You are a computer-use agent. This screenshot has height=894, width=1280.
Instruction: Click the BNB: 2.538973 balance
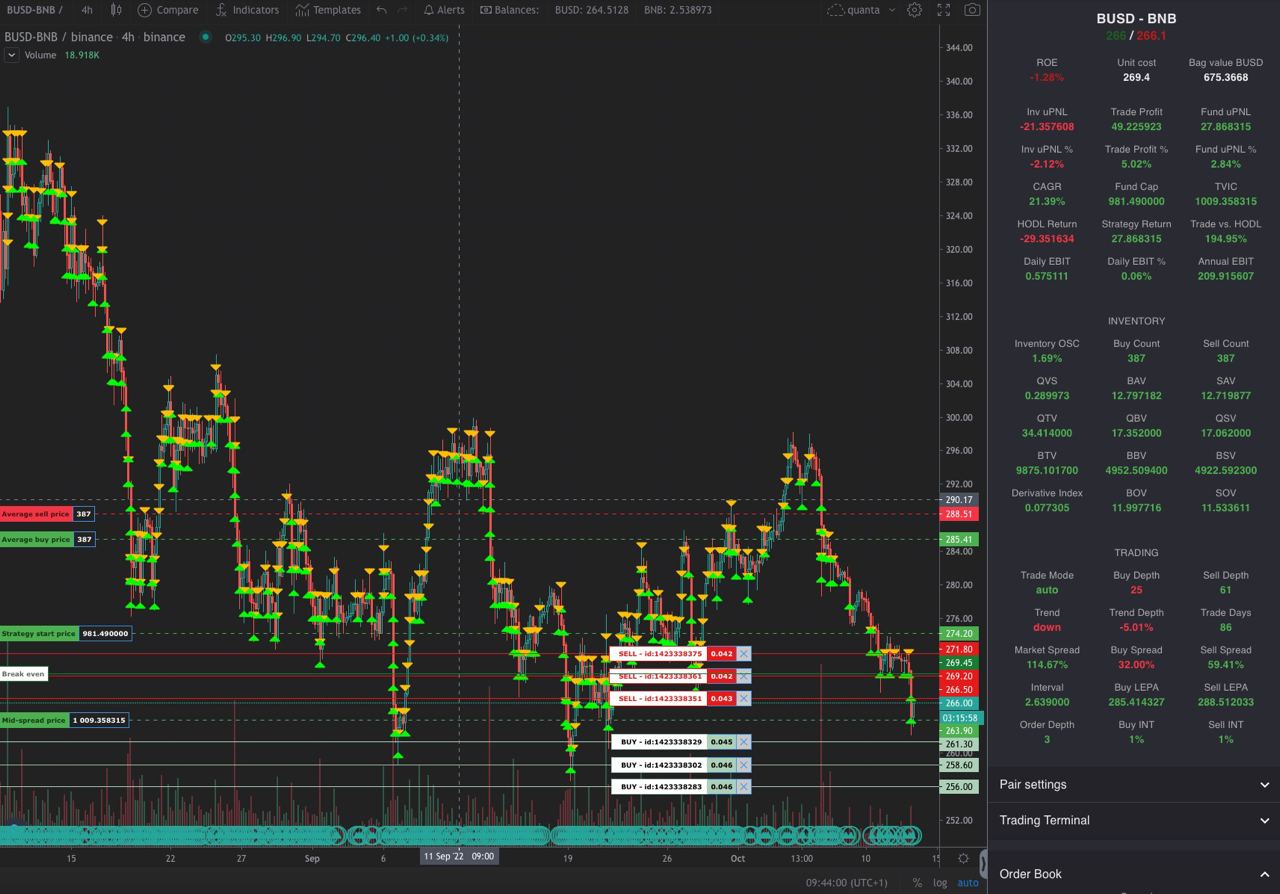pyautogui.click(x=678, y=10)
